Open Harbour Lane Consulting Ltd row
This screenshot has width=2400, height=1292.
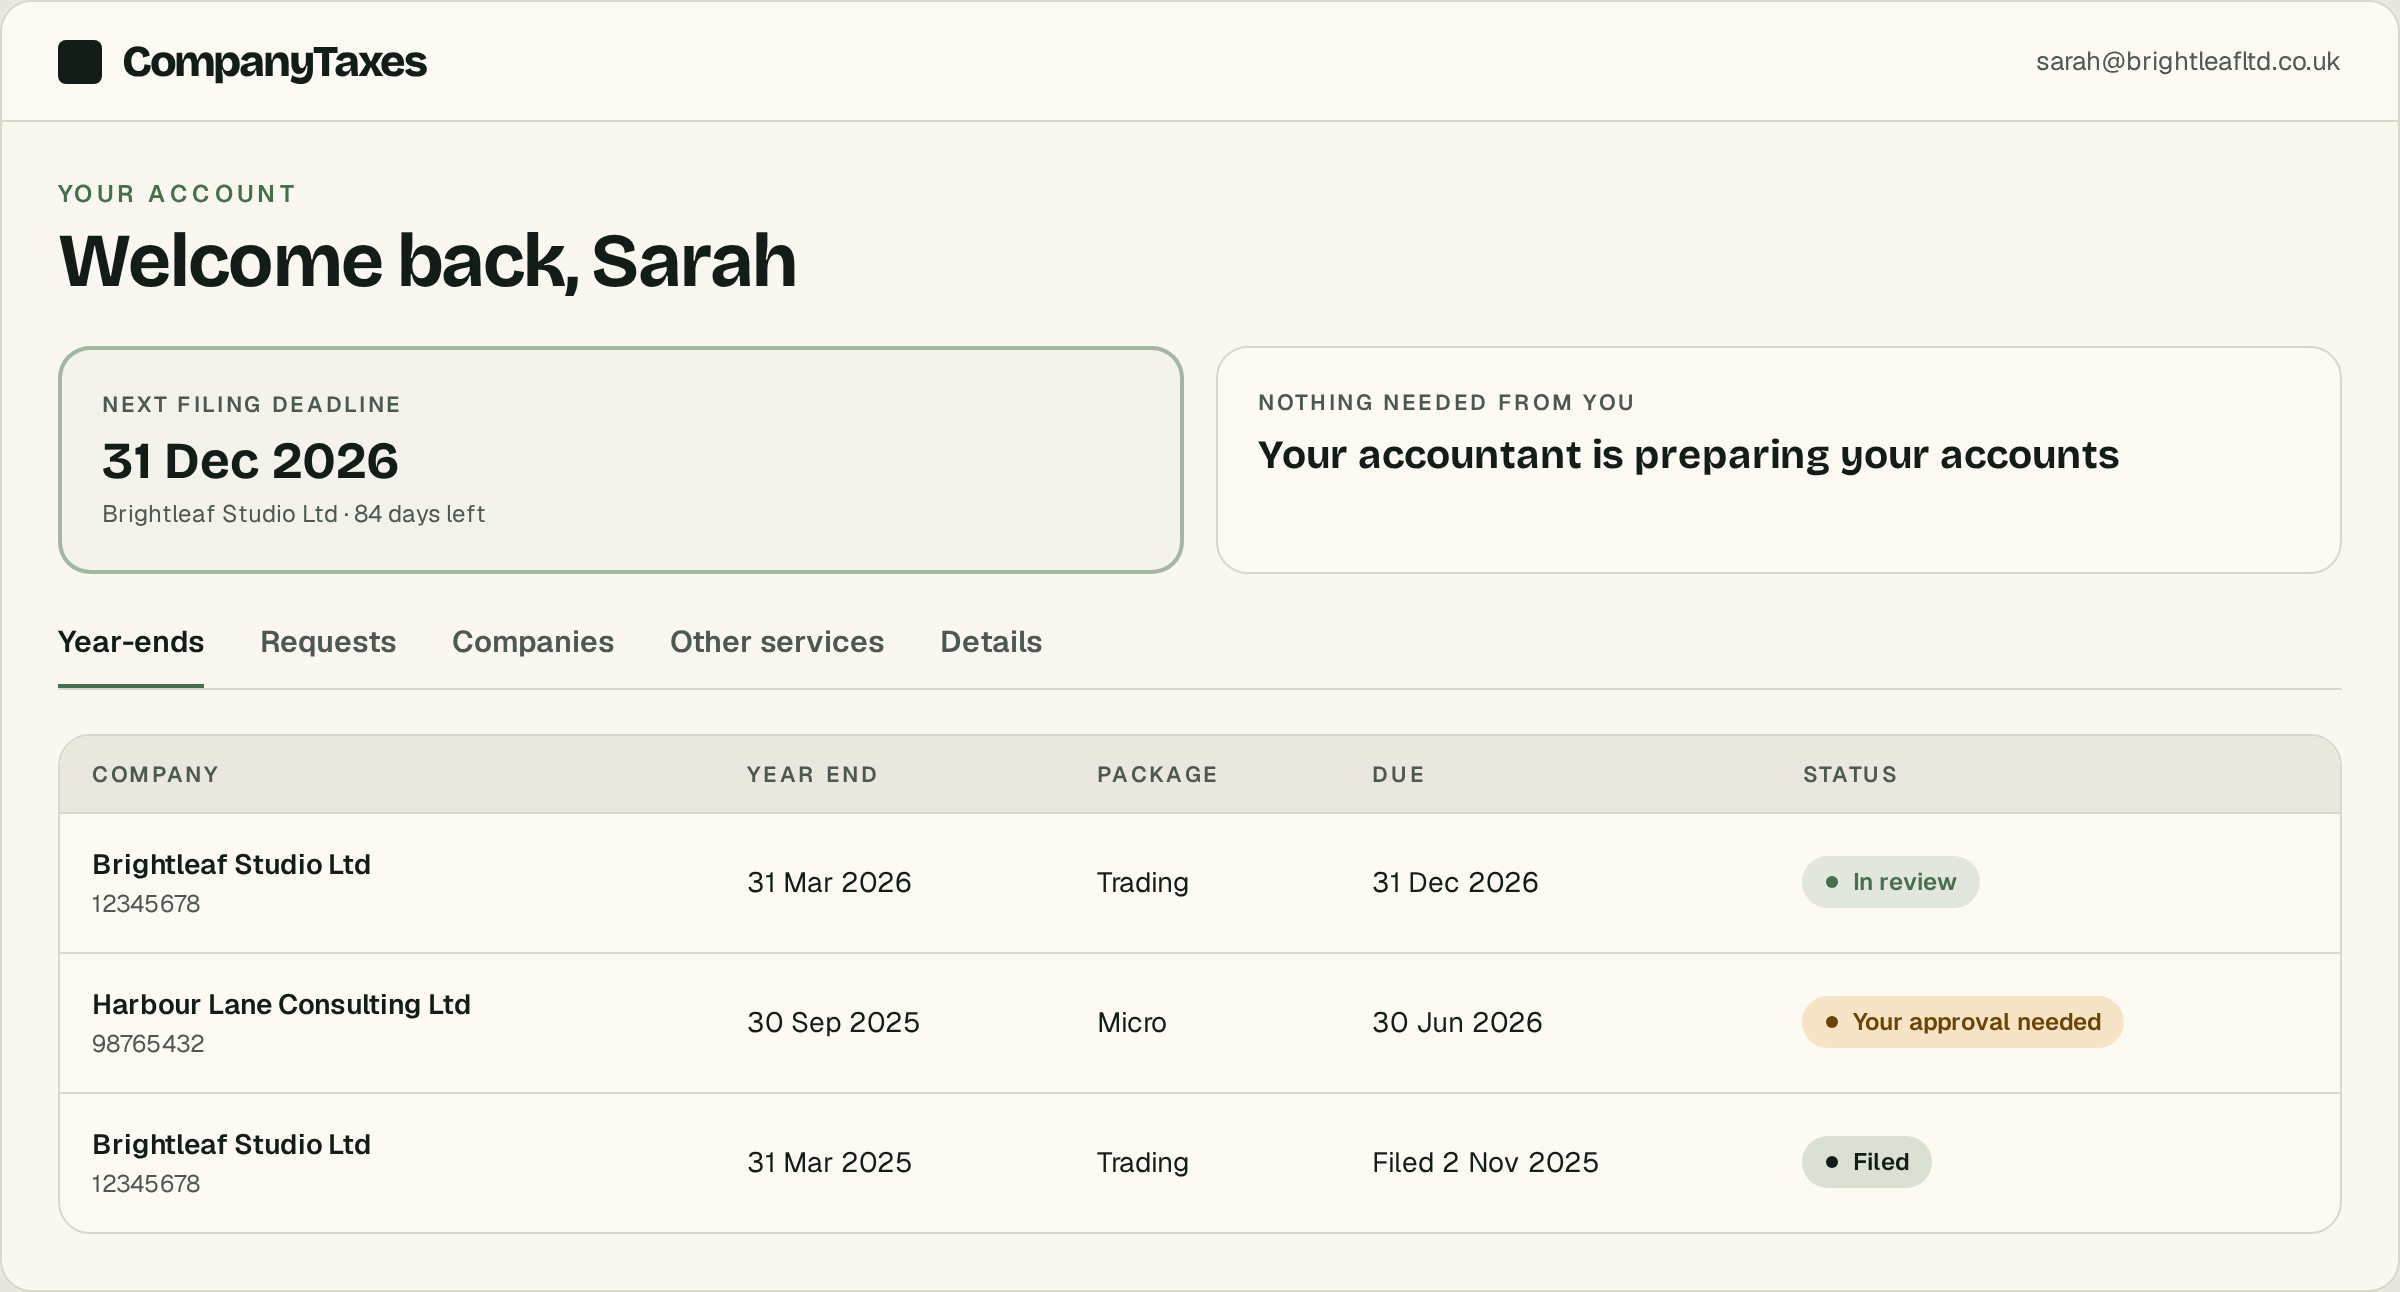coord(1200,1023)
